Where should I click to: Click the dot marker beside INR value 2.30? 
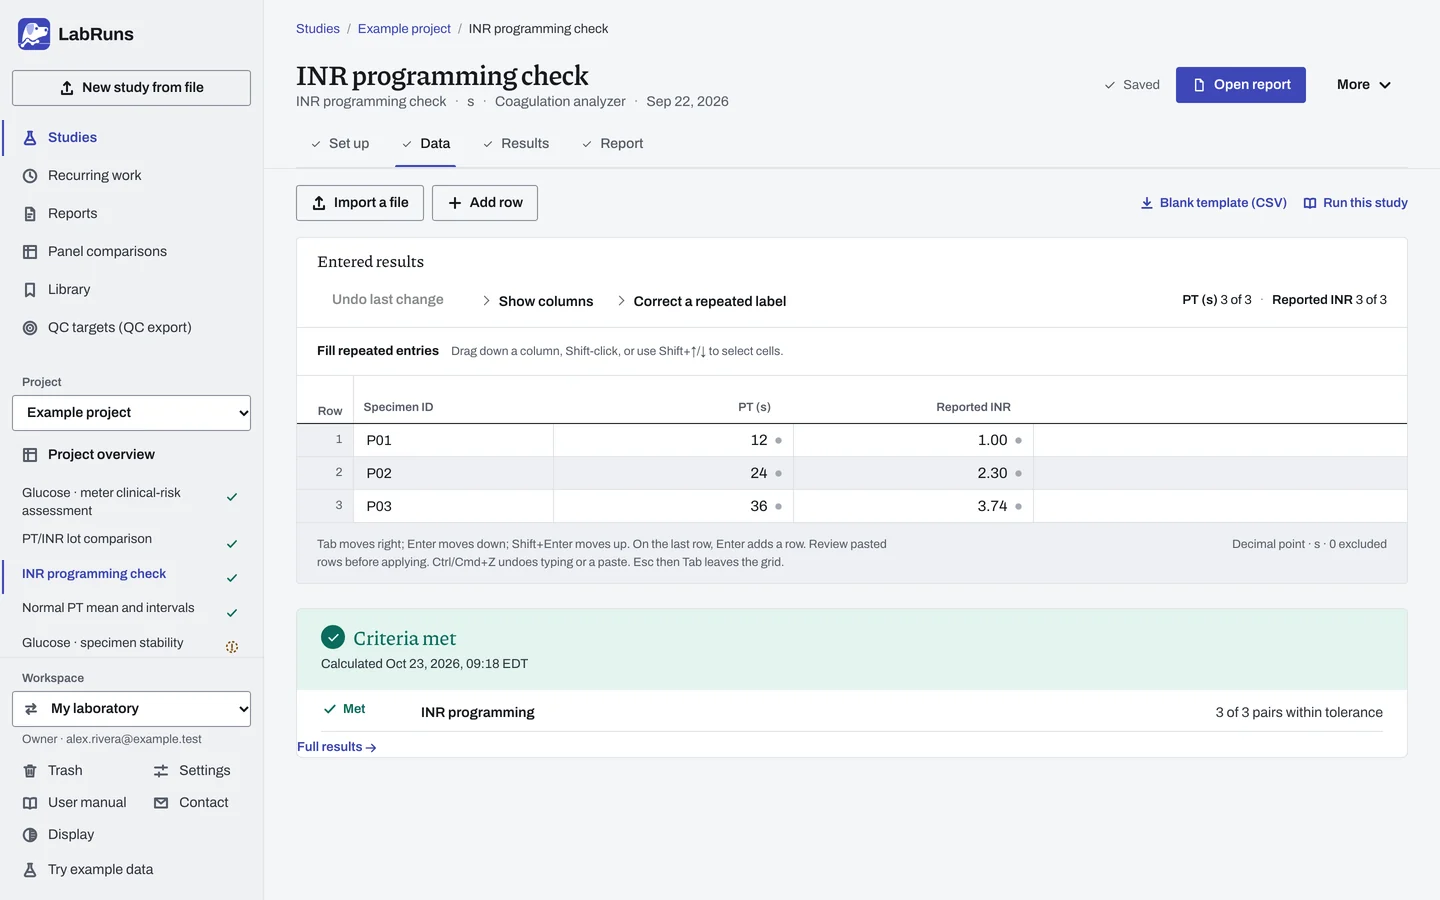(1018, 474)
